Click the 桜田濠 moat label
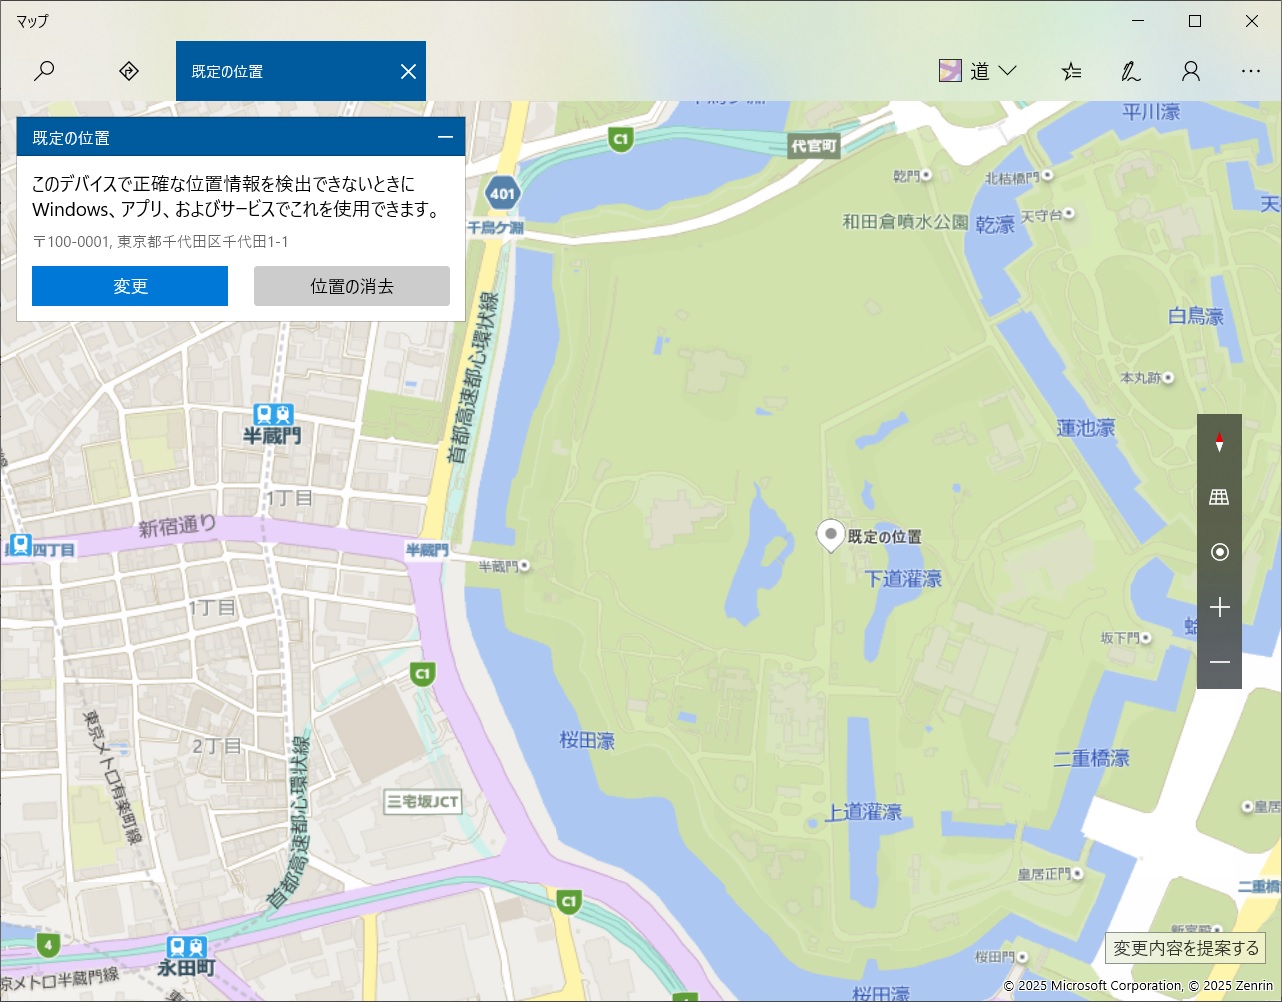This screenshot has height=1002, width=1282. (x=587, y=741)
